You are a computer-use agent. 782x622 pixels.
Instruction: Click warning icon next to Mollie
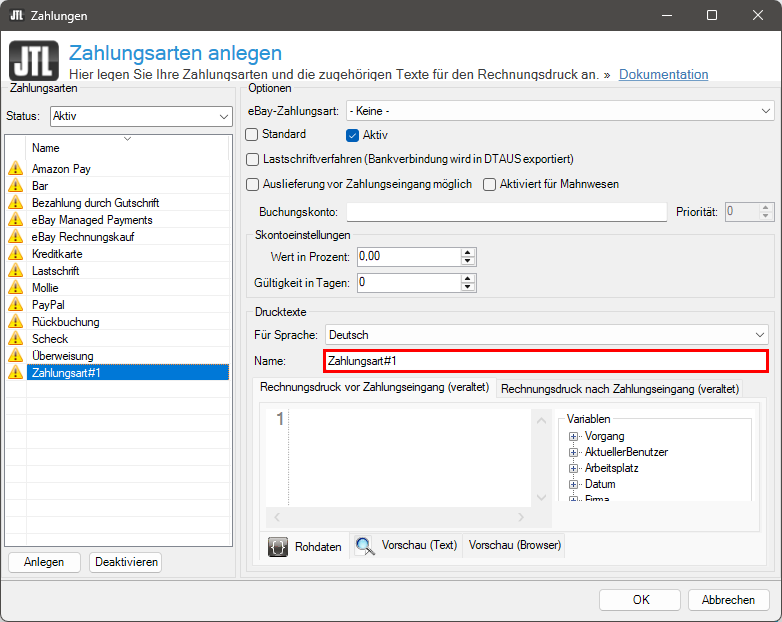click(15, 288)
